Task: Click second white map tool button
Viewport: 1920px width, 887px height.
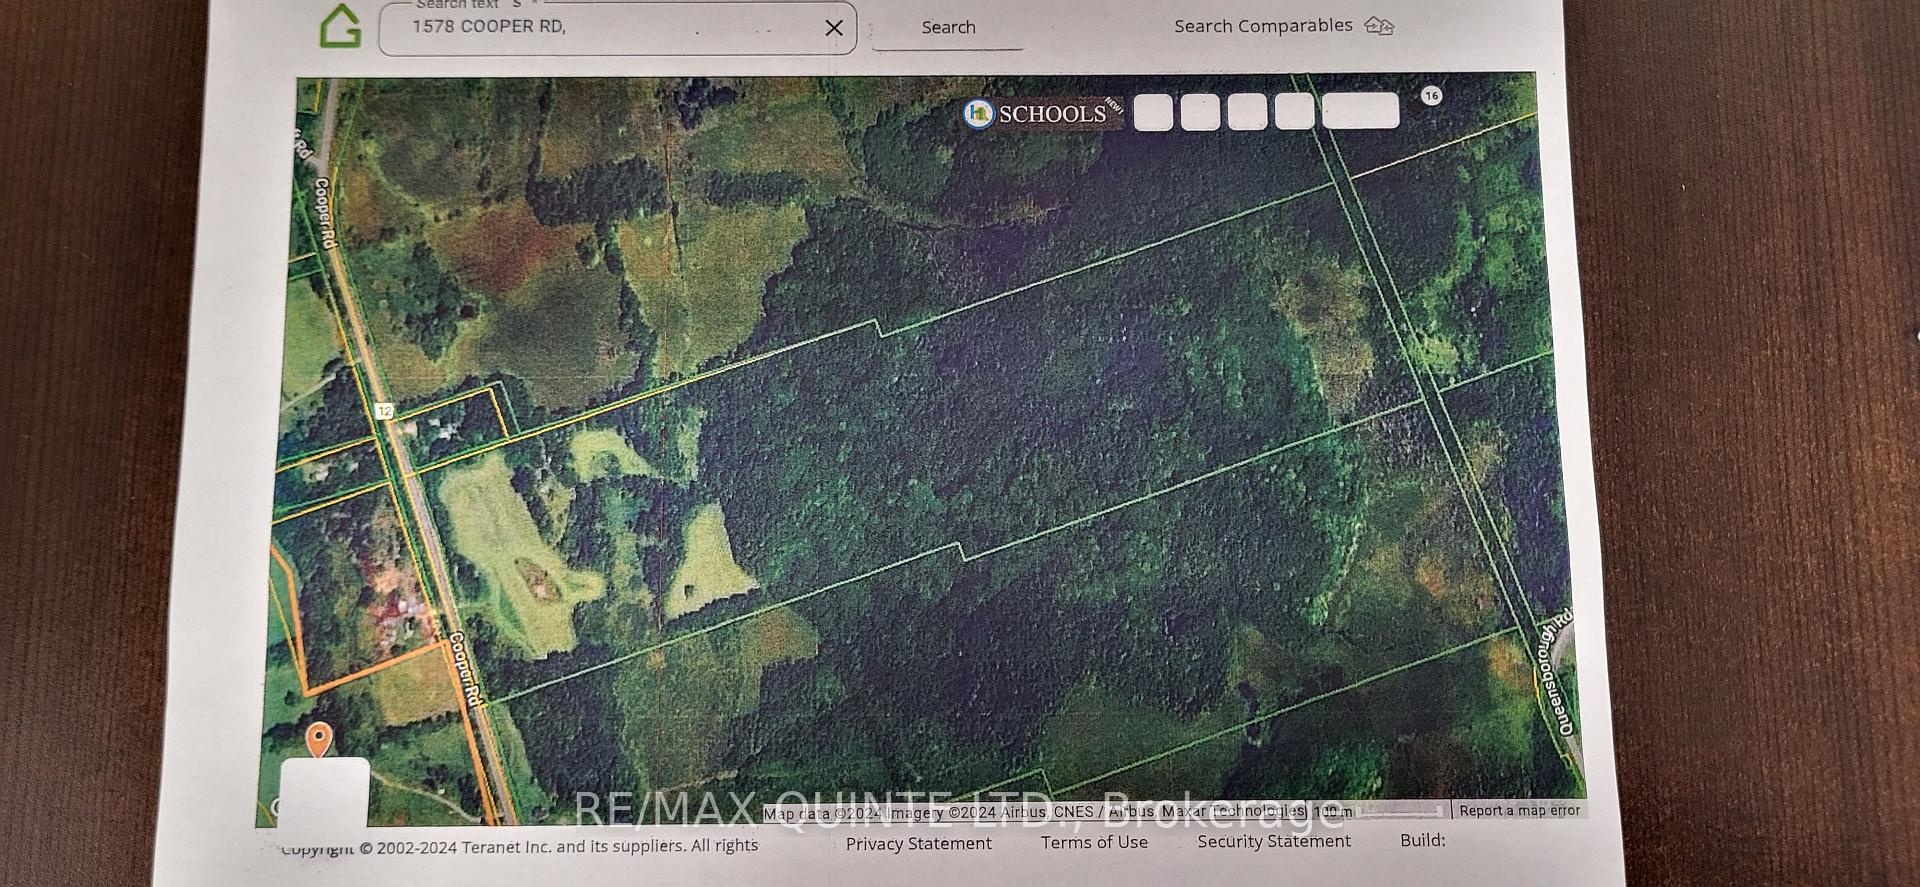Action: tap(1200, 112)
